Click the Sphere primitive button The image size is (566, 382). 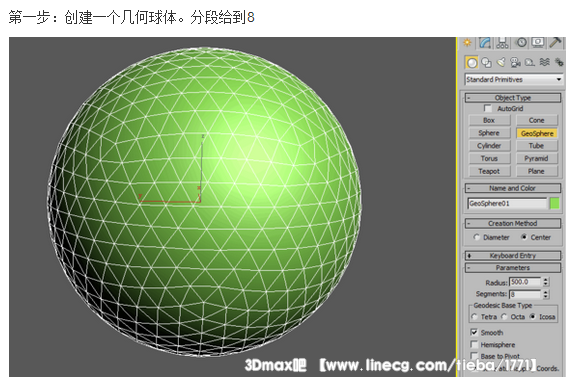489,133
